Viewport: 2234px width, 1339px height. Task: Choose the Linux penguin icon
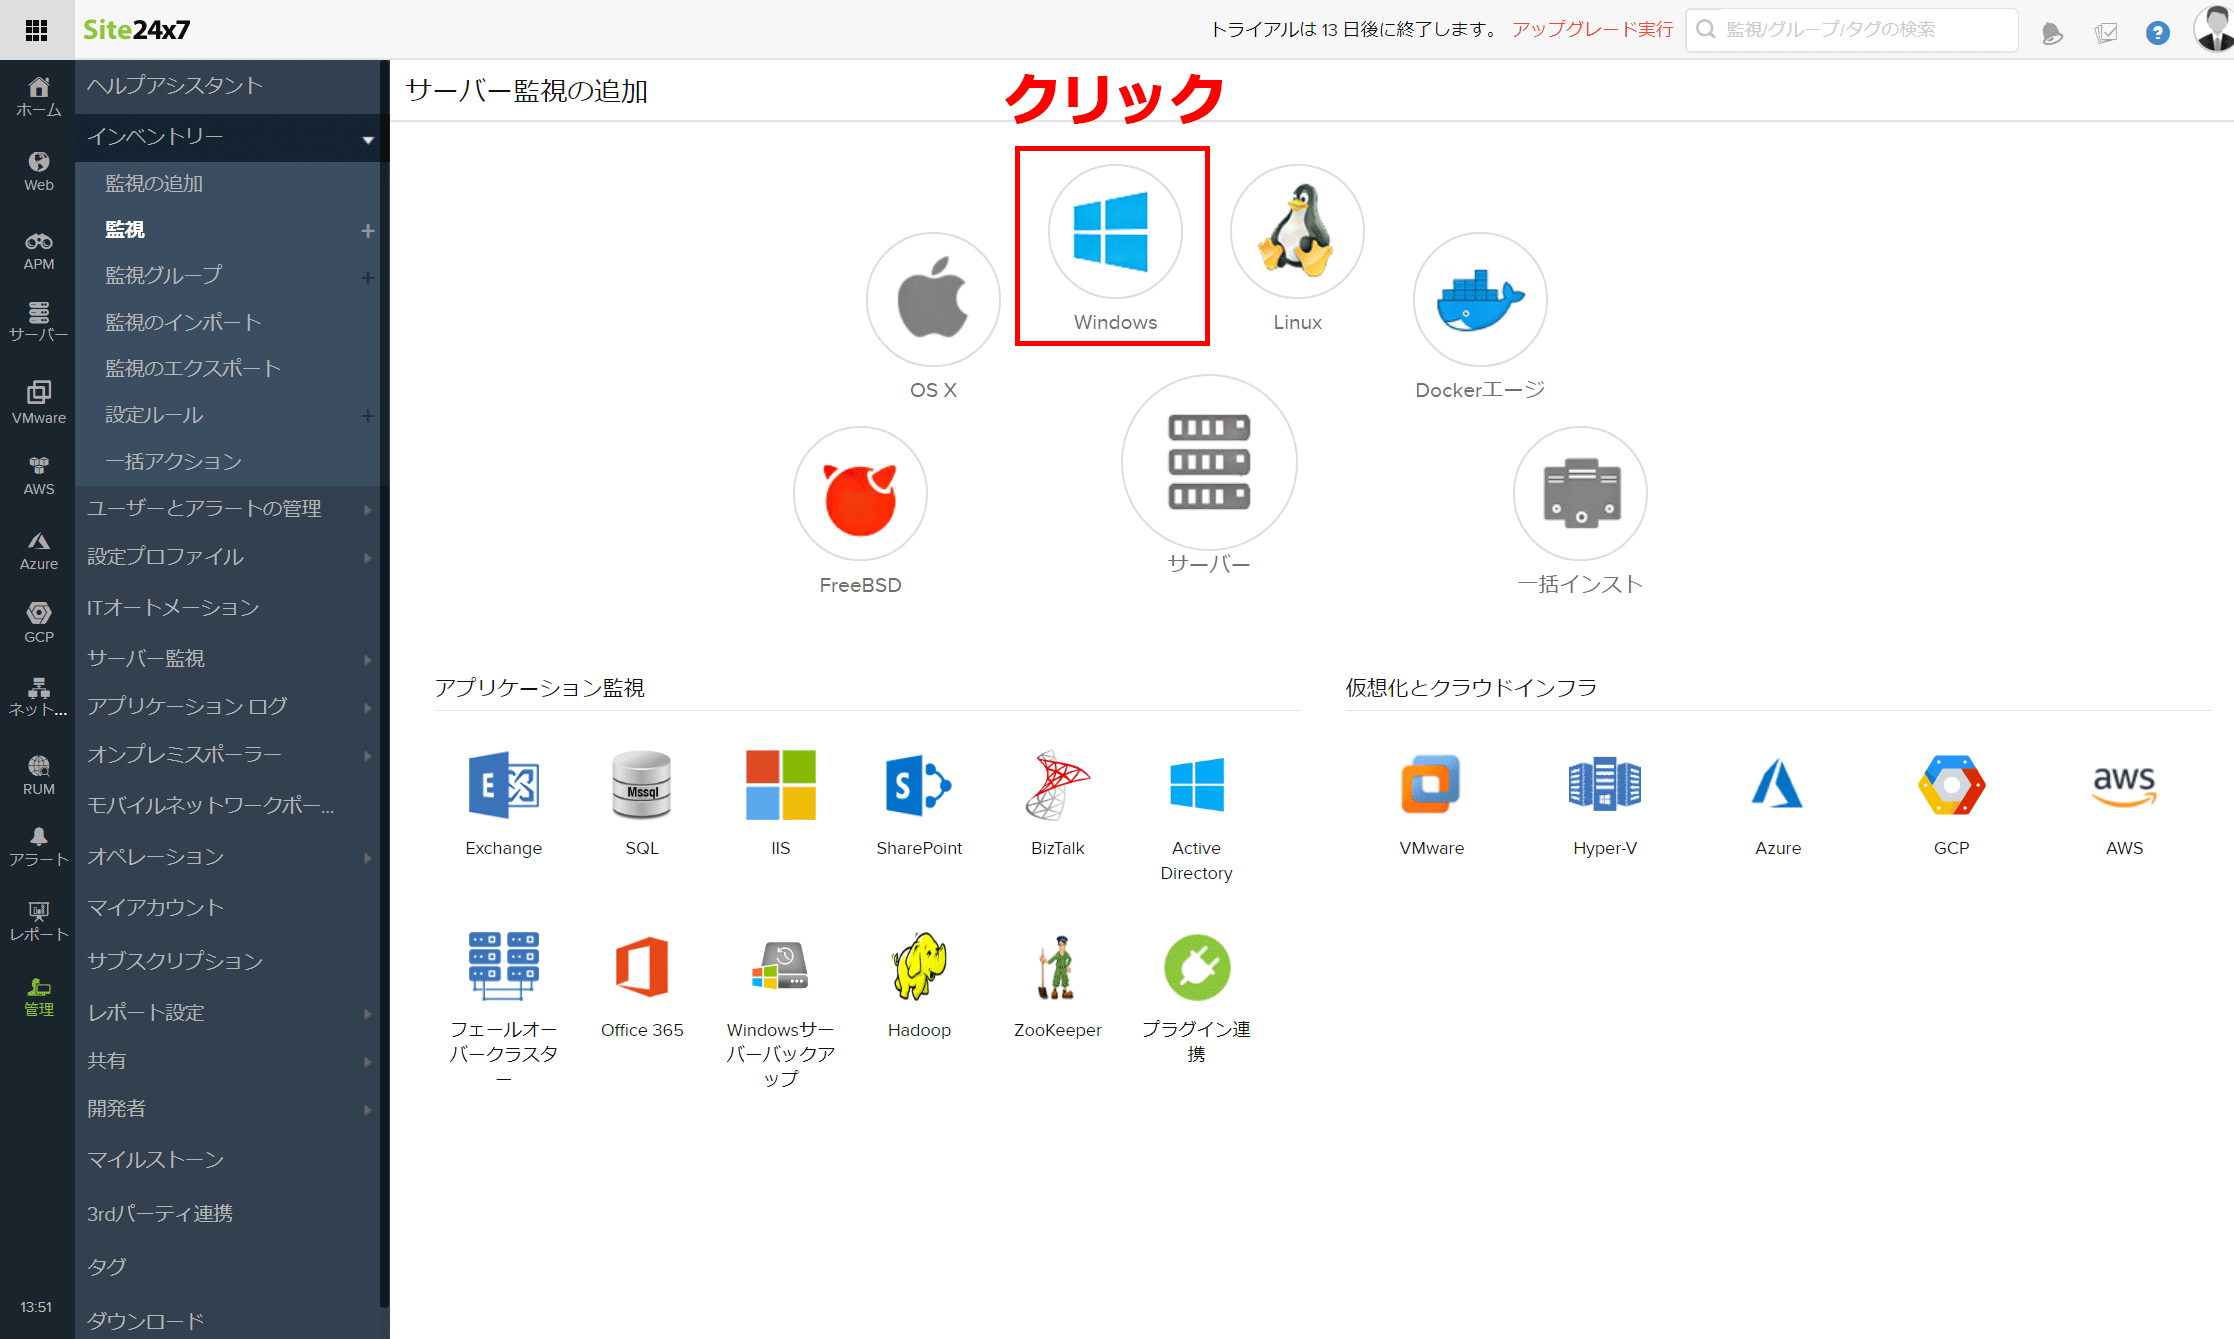[x=1297, y=231]
